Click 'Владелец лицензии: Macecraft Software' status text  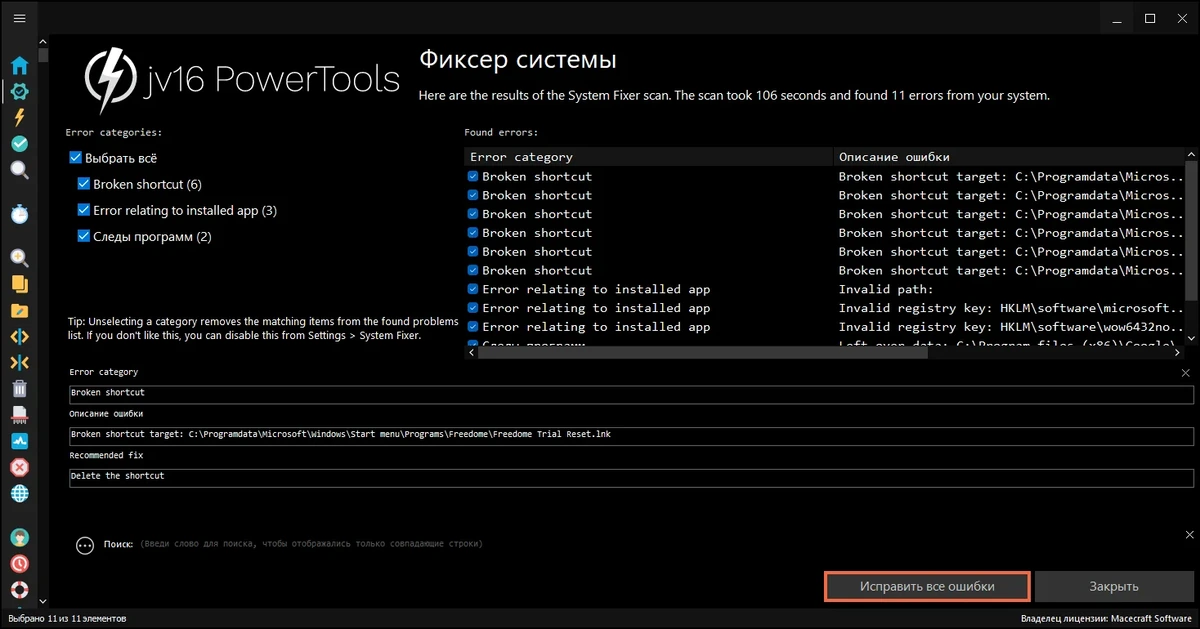coord(1108,619)
